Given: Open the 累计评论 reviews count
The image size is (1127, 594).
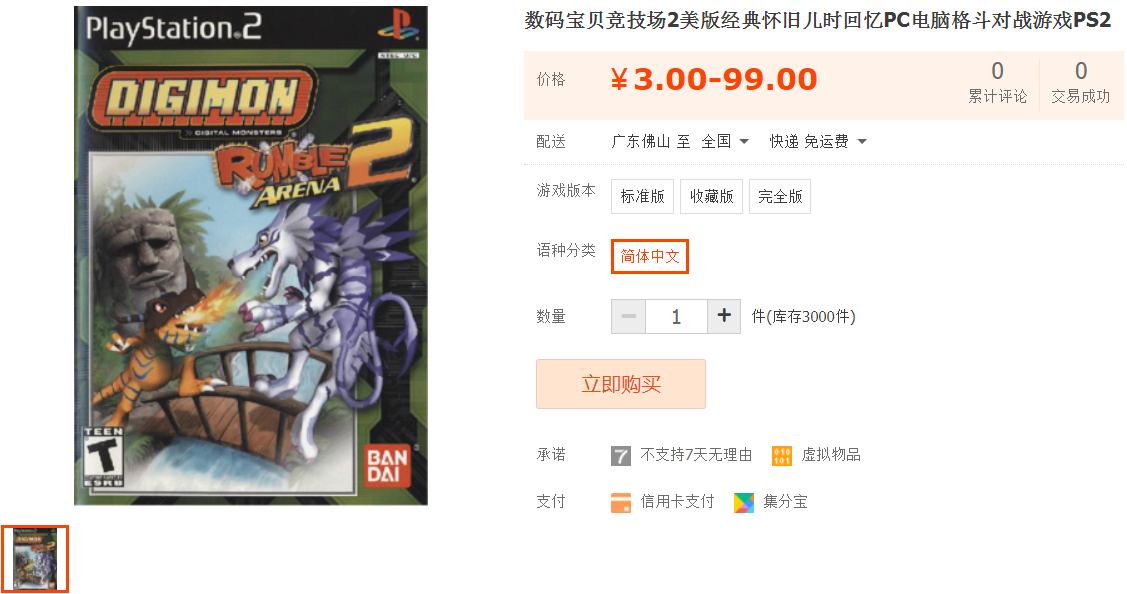Looking at the screenshot, I should coord(997,83).
